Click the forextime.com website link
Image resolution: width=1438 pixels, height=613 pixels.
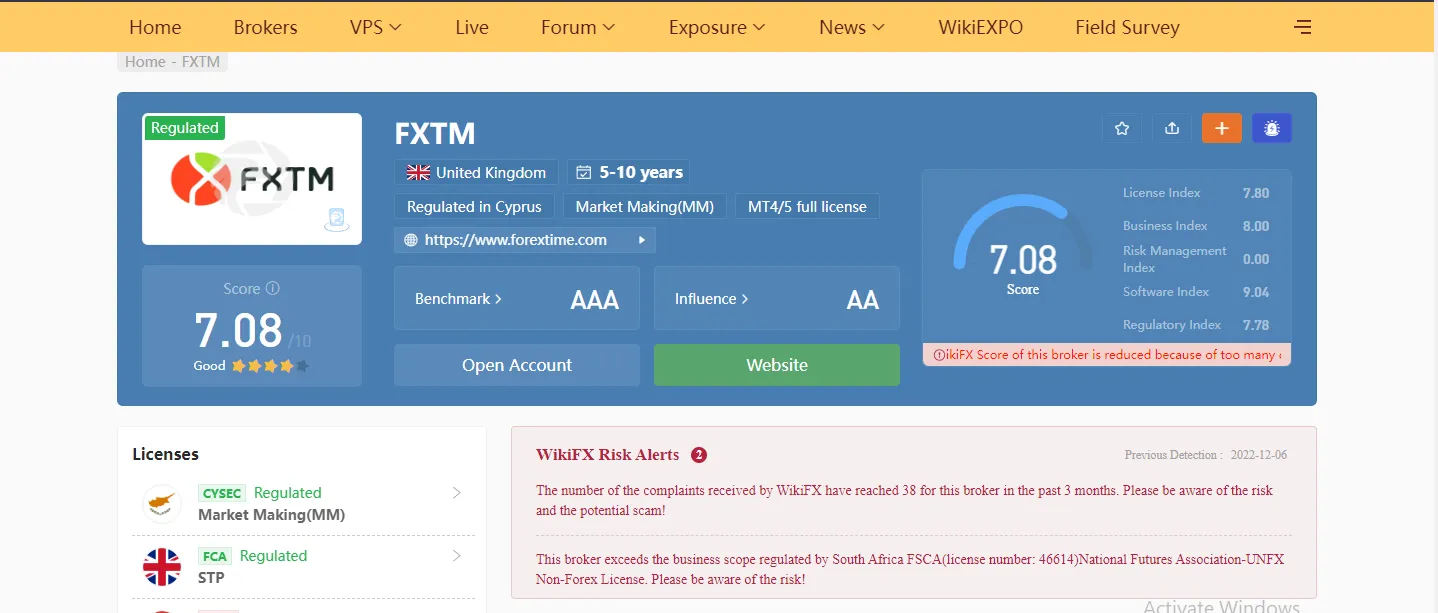pyautogui.click(x=515, y=240)
